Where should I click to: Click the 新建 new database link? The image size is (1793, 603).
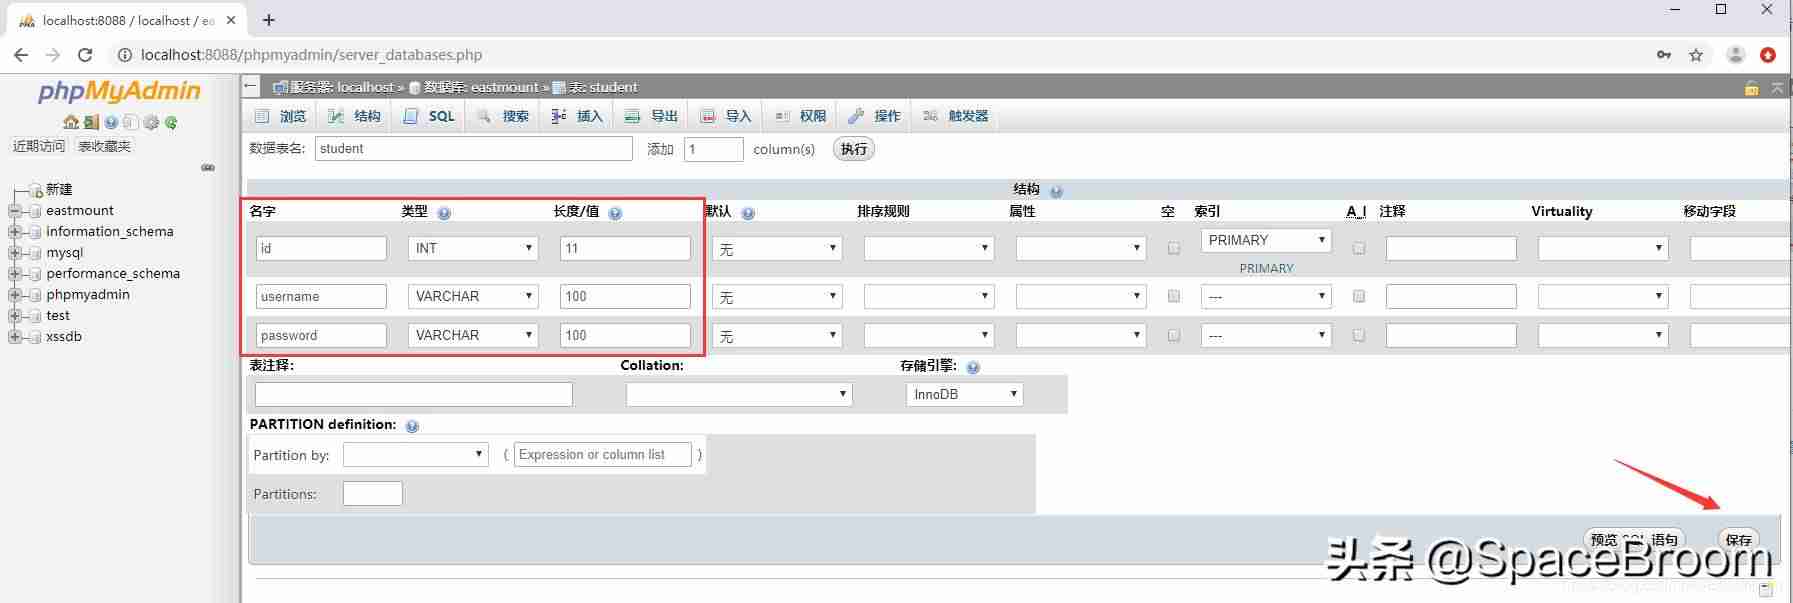pyautogui.click(x=59, y=189)
